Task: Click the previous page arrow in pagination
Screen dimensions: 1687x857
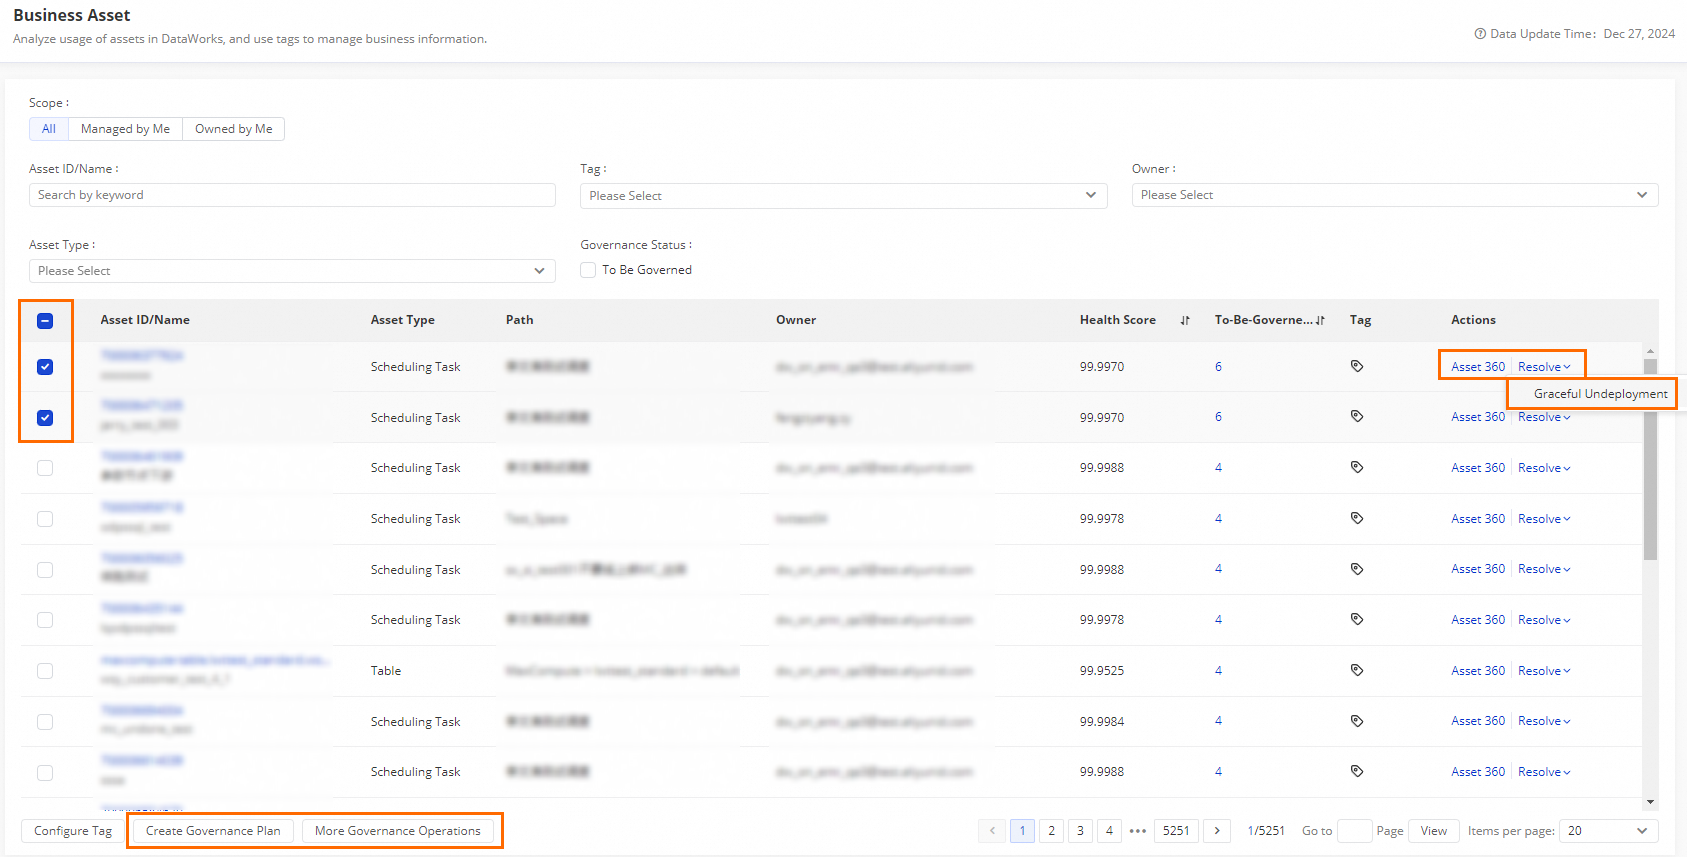Action: (992, 831)
